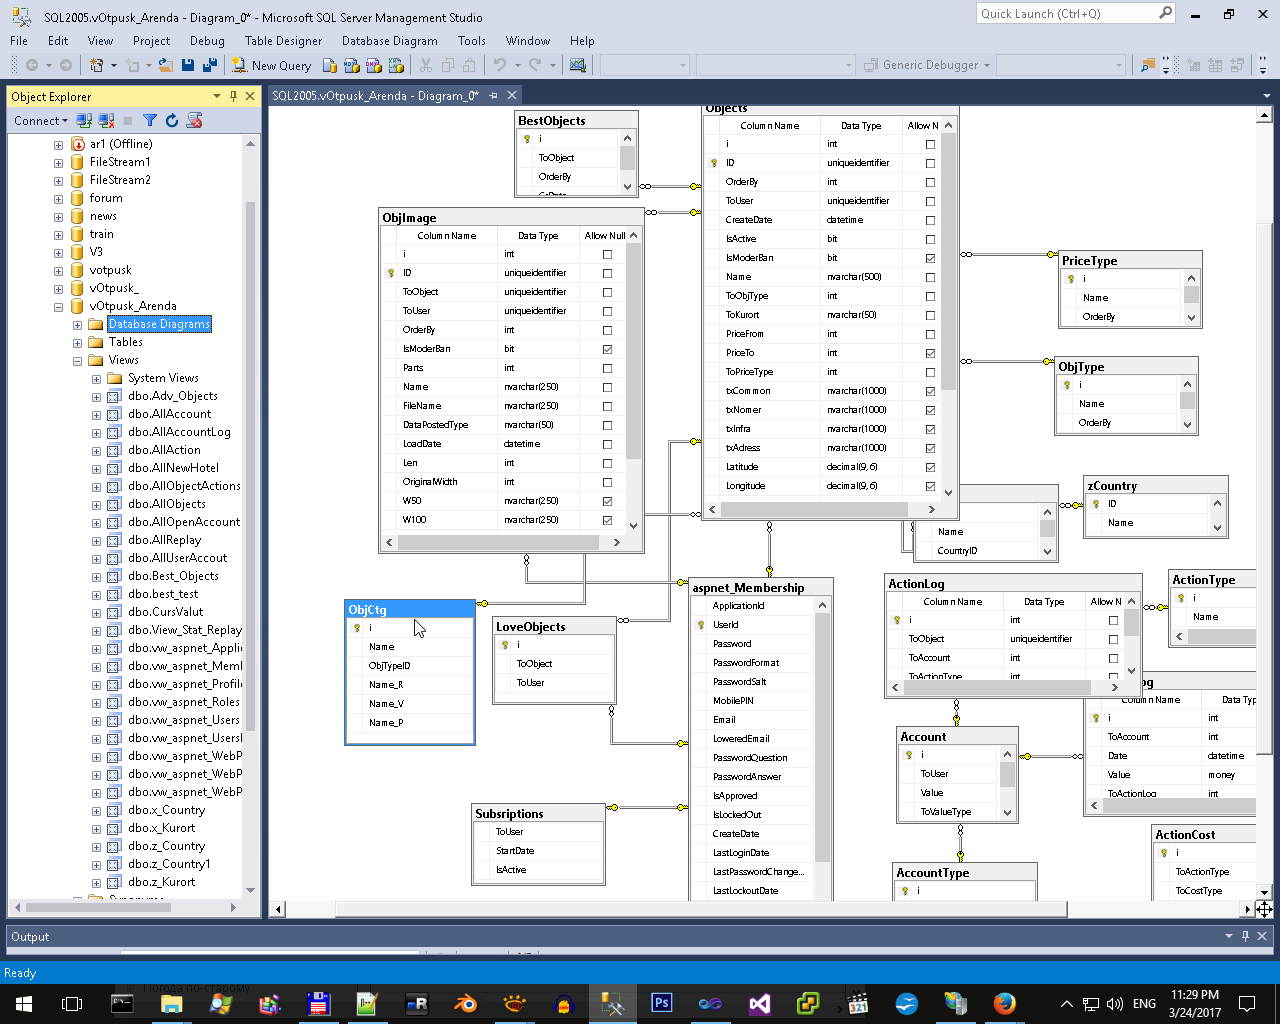Open the Connect dropdown in Object Explorer

[x=41, y=121]
